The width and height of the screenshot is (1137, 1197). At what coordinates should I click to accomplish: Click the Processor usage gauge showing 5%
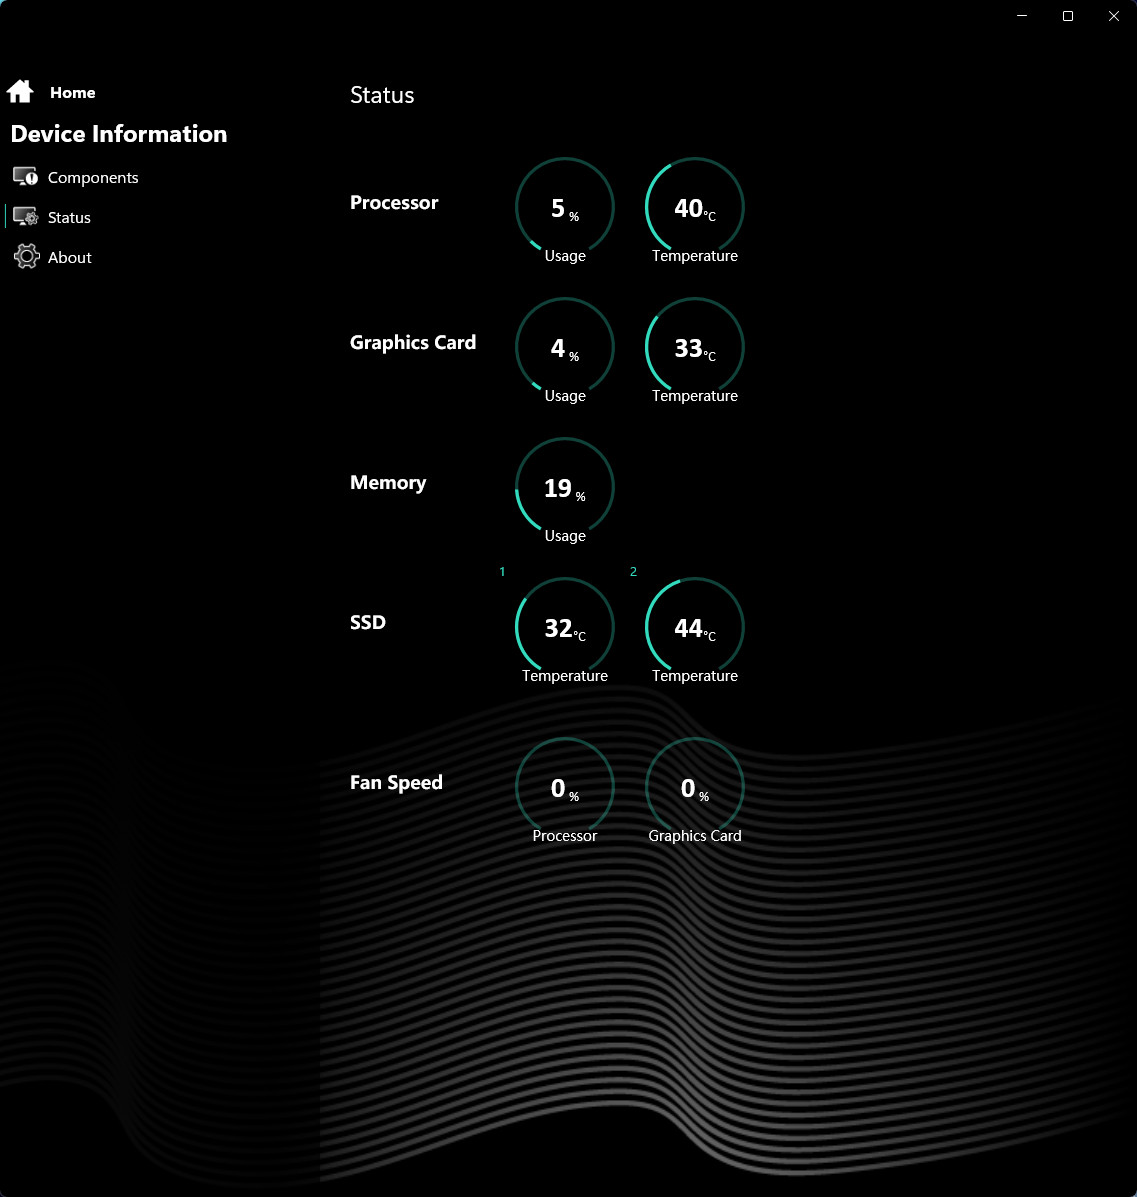coord(565,208)
